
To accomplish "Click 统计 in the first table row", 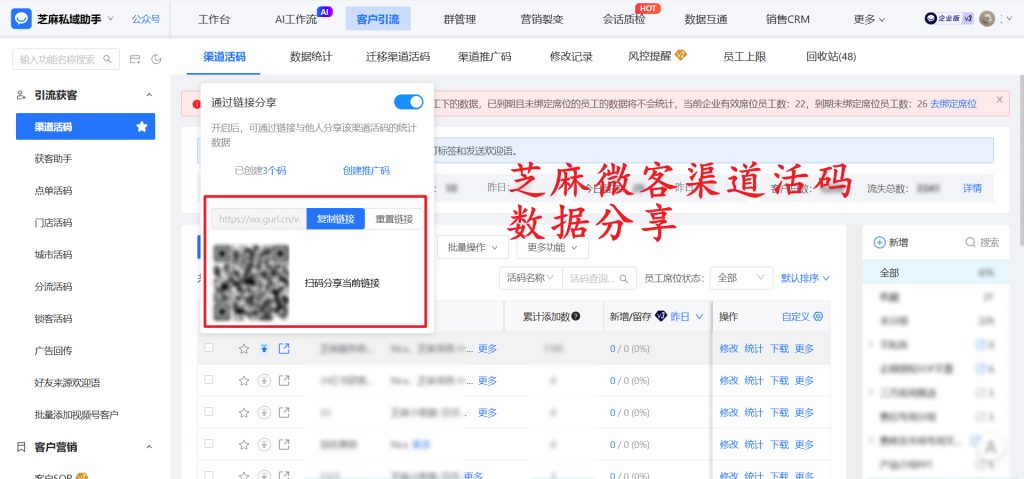I will tap(754, 349).
